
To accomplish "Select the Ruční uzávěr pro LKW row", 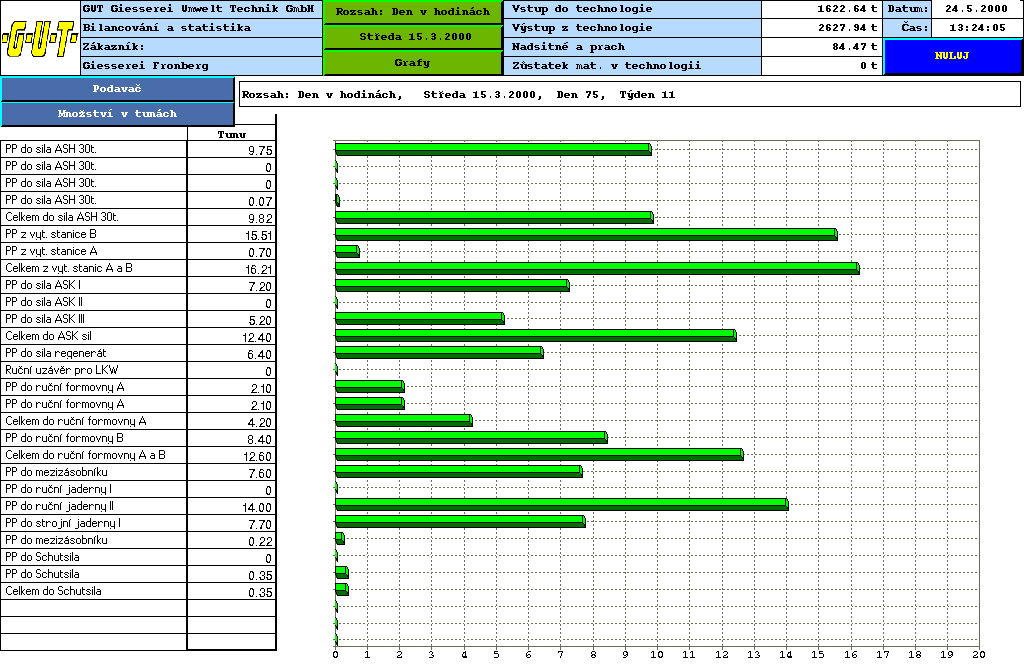I will click(93, 370).
